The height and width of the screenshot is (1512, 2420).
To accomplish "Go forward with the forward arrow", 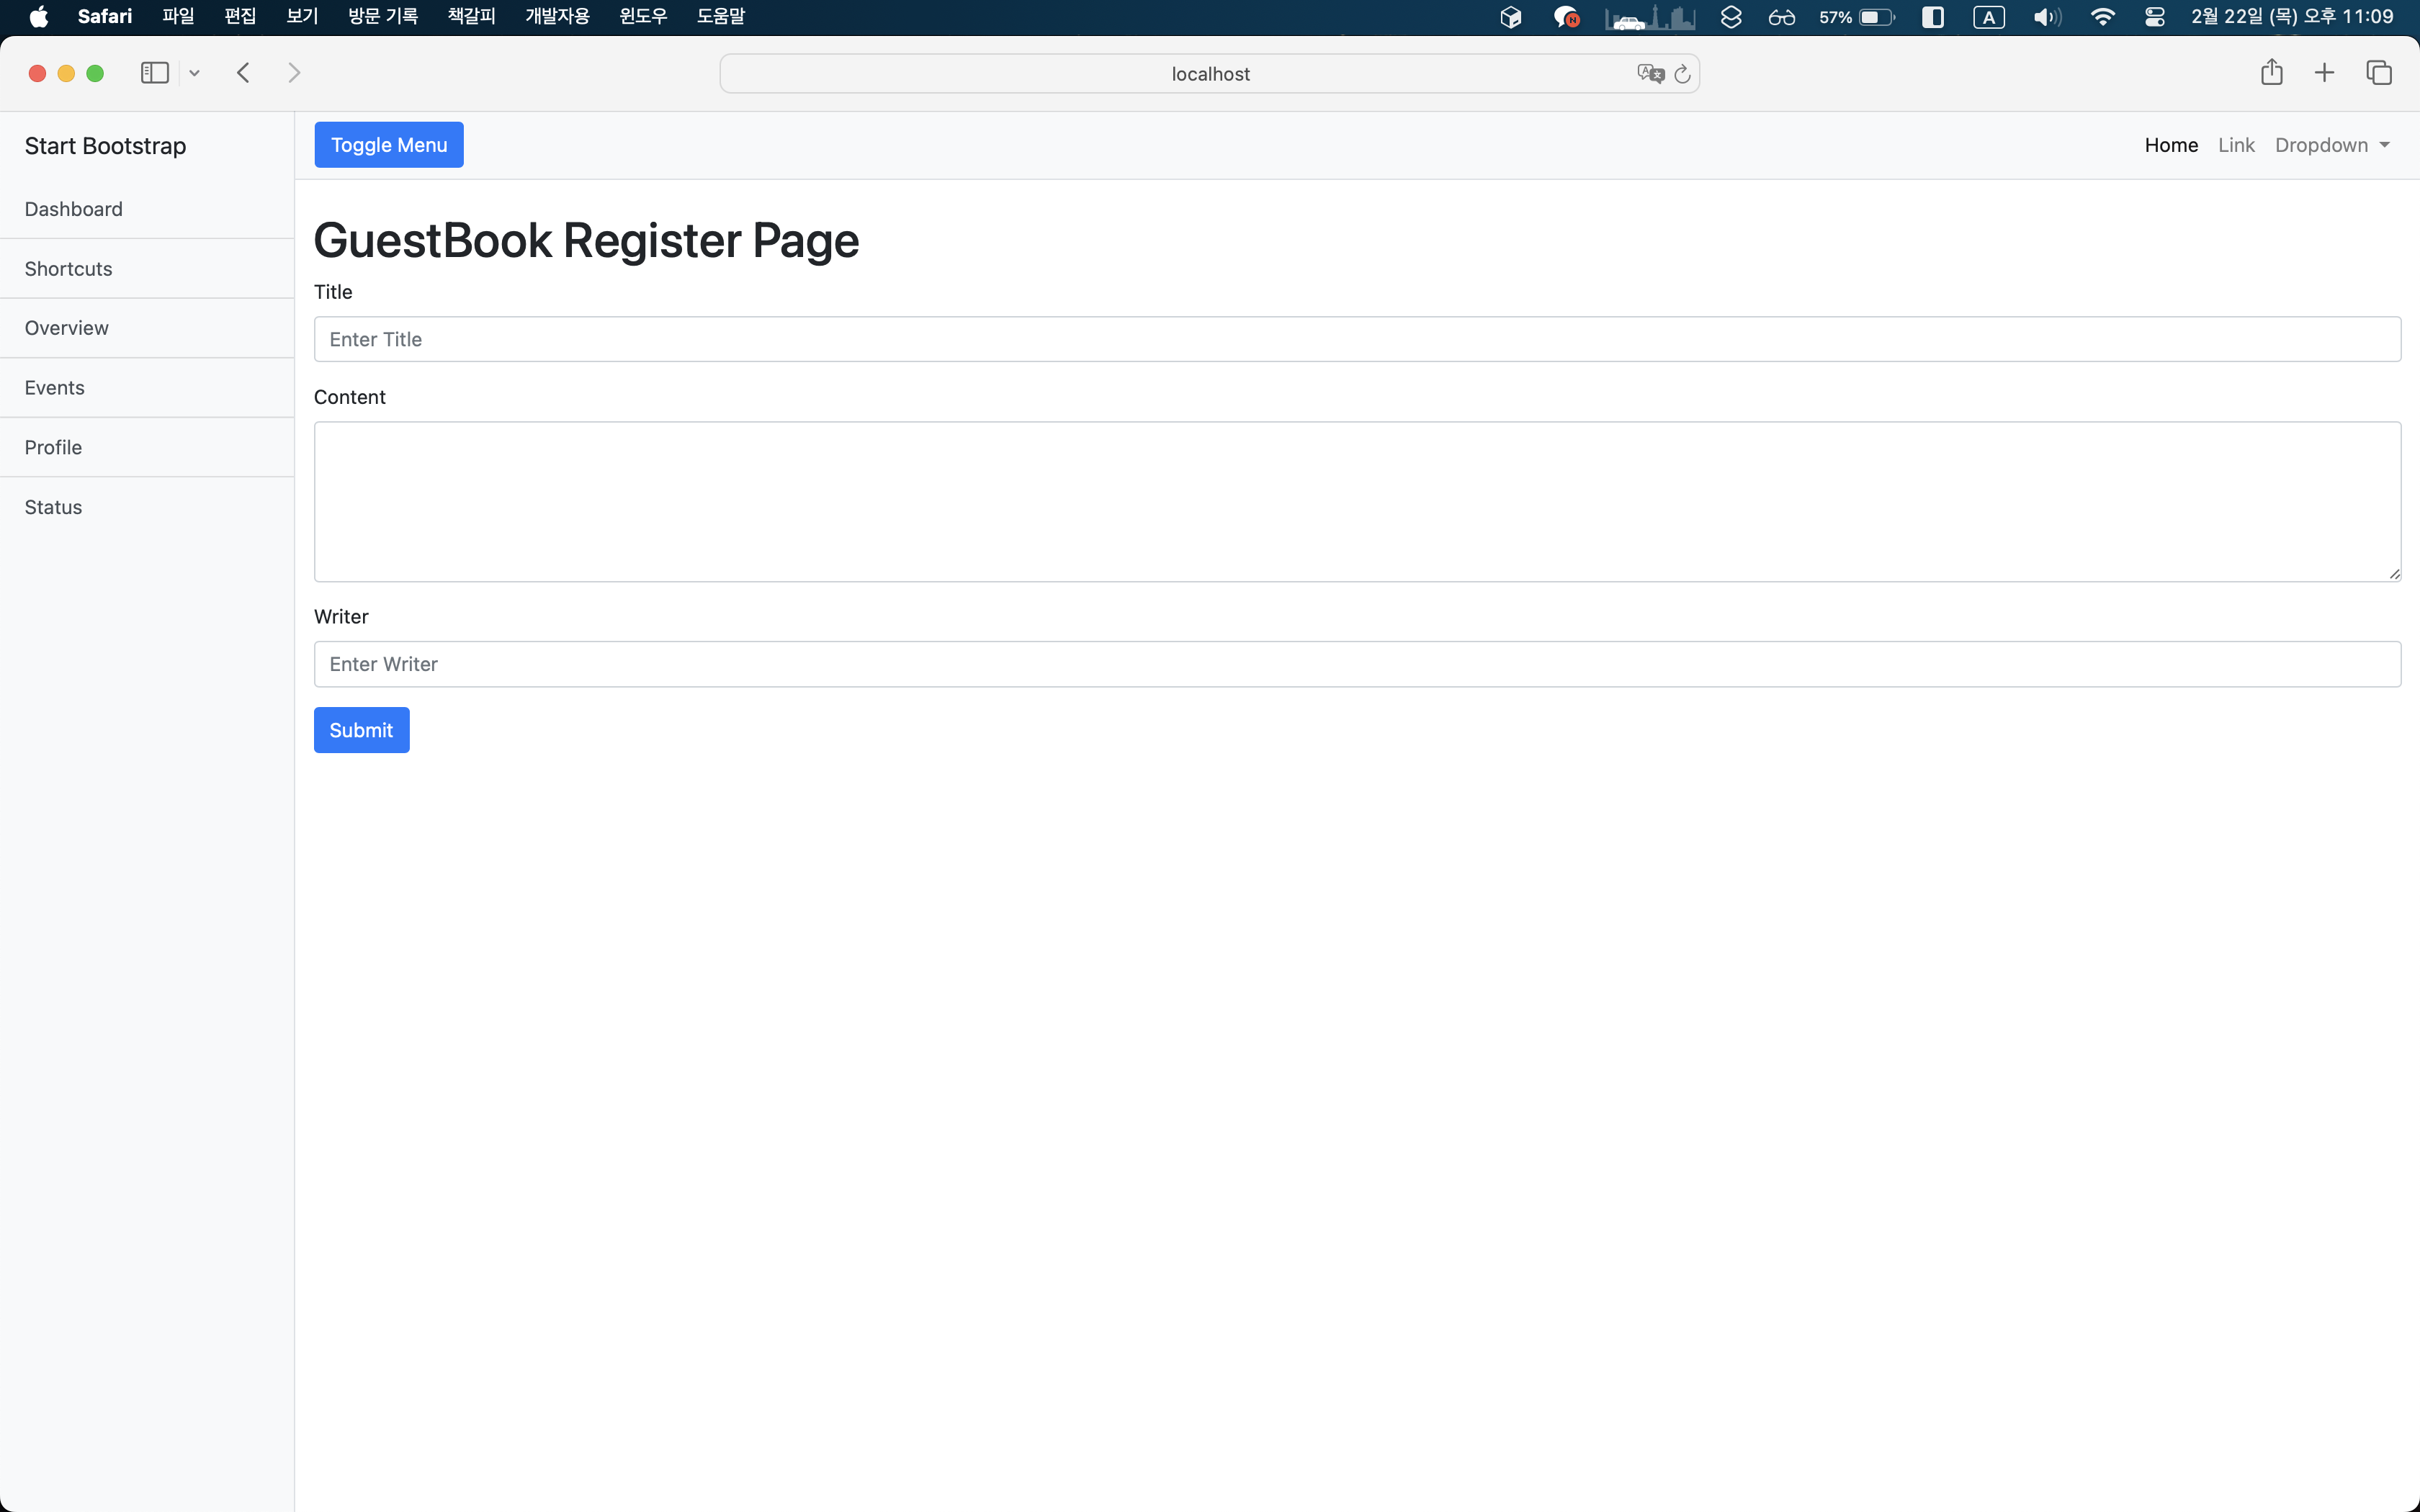I will (294, 73).
